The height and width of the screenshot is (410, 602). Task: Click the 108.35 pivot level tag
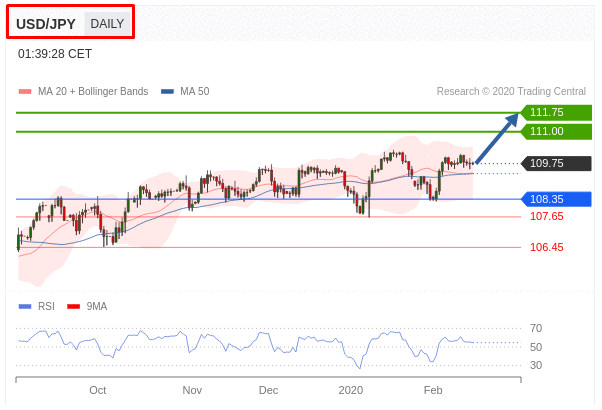556,199
